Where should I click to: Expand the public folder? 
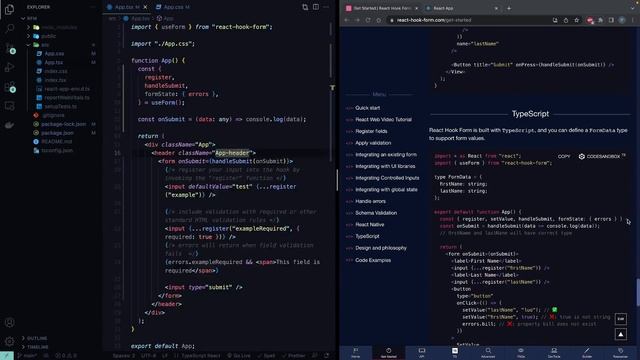(x=48, y=36)
